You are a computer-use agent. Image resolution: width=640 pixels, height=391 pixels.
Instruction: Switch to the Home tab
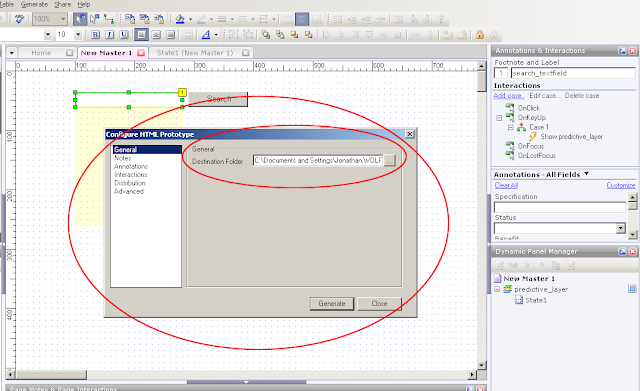click(41, 53)
